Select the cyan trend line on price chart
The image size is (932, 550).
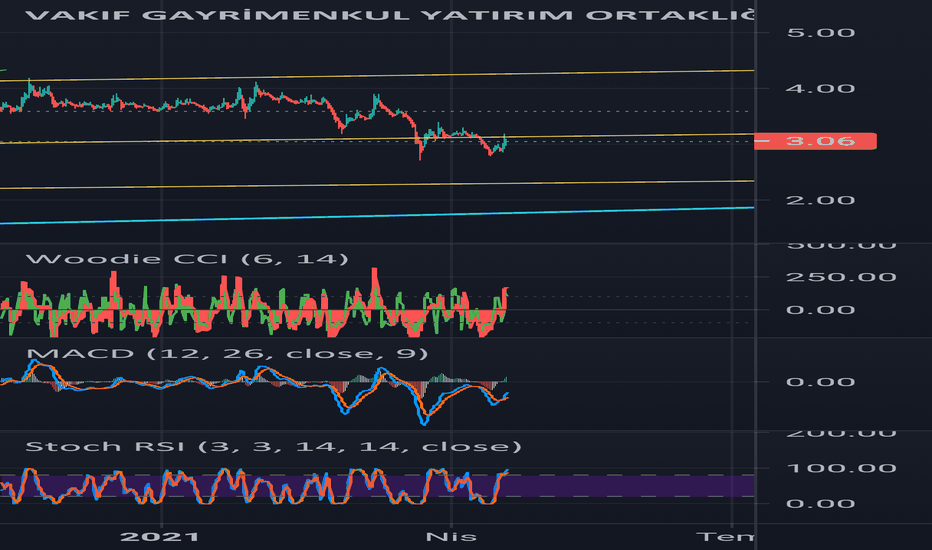(377, 216)
